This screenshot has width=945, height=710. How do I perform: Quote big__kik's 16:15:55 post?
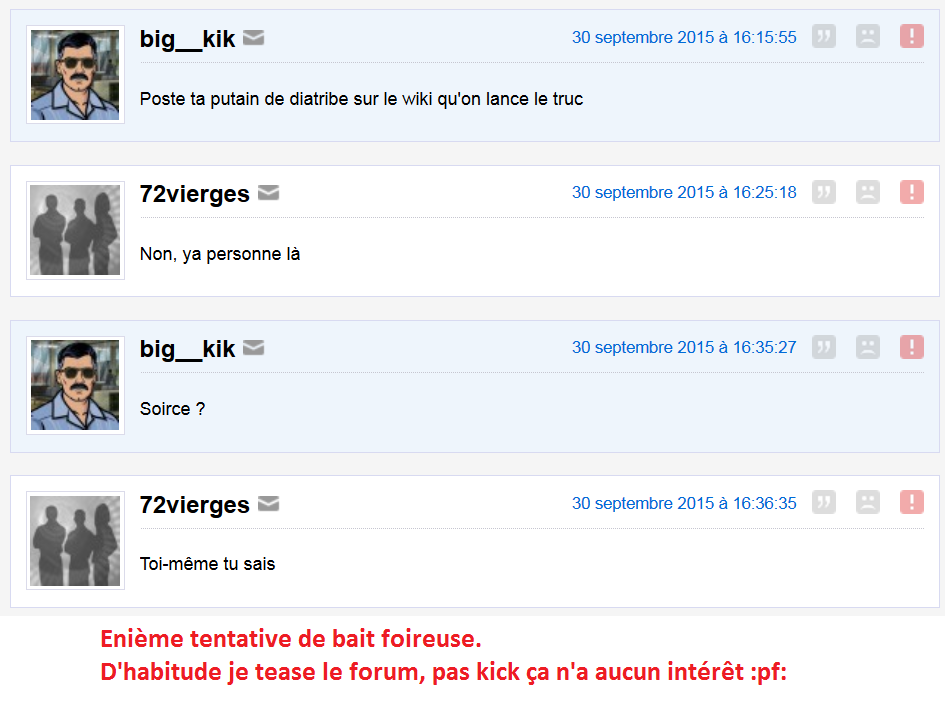point(823,36)
